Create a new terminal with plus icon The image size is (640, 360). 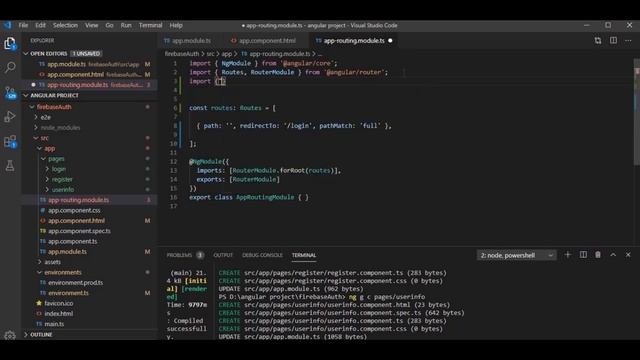tap(567, 255)
